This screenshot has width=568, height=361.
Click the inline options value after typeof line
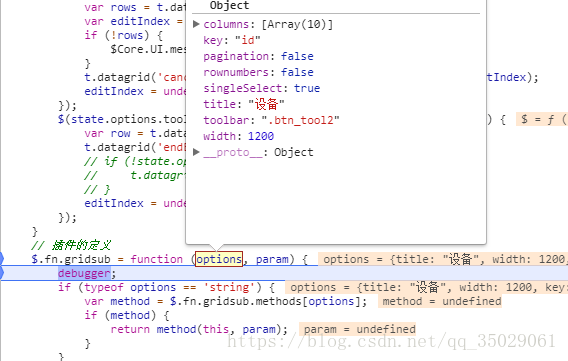click(x=426, y=287)
